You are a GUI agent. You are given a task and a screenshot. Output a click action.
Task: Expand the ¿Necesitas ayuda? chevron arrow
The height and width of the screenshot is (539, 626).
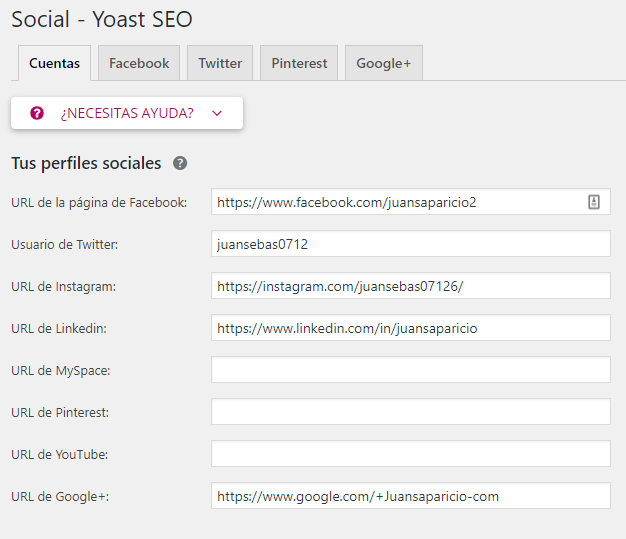coord(217,113)
